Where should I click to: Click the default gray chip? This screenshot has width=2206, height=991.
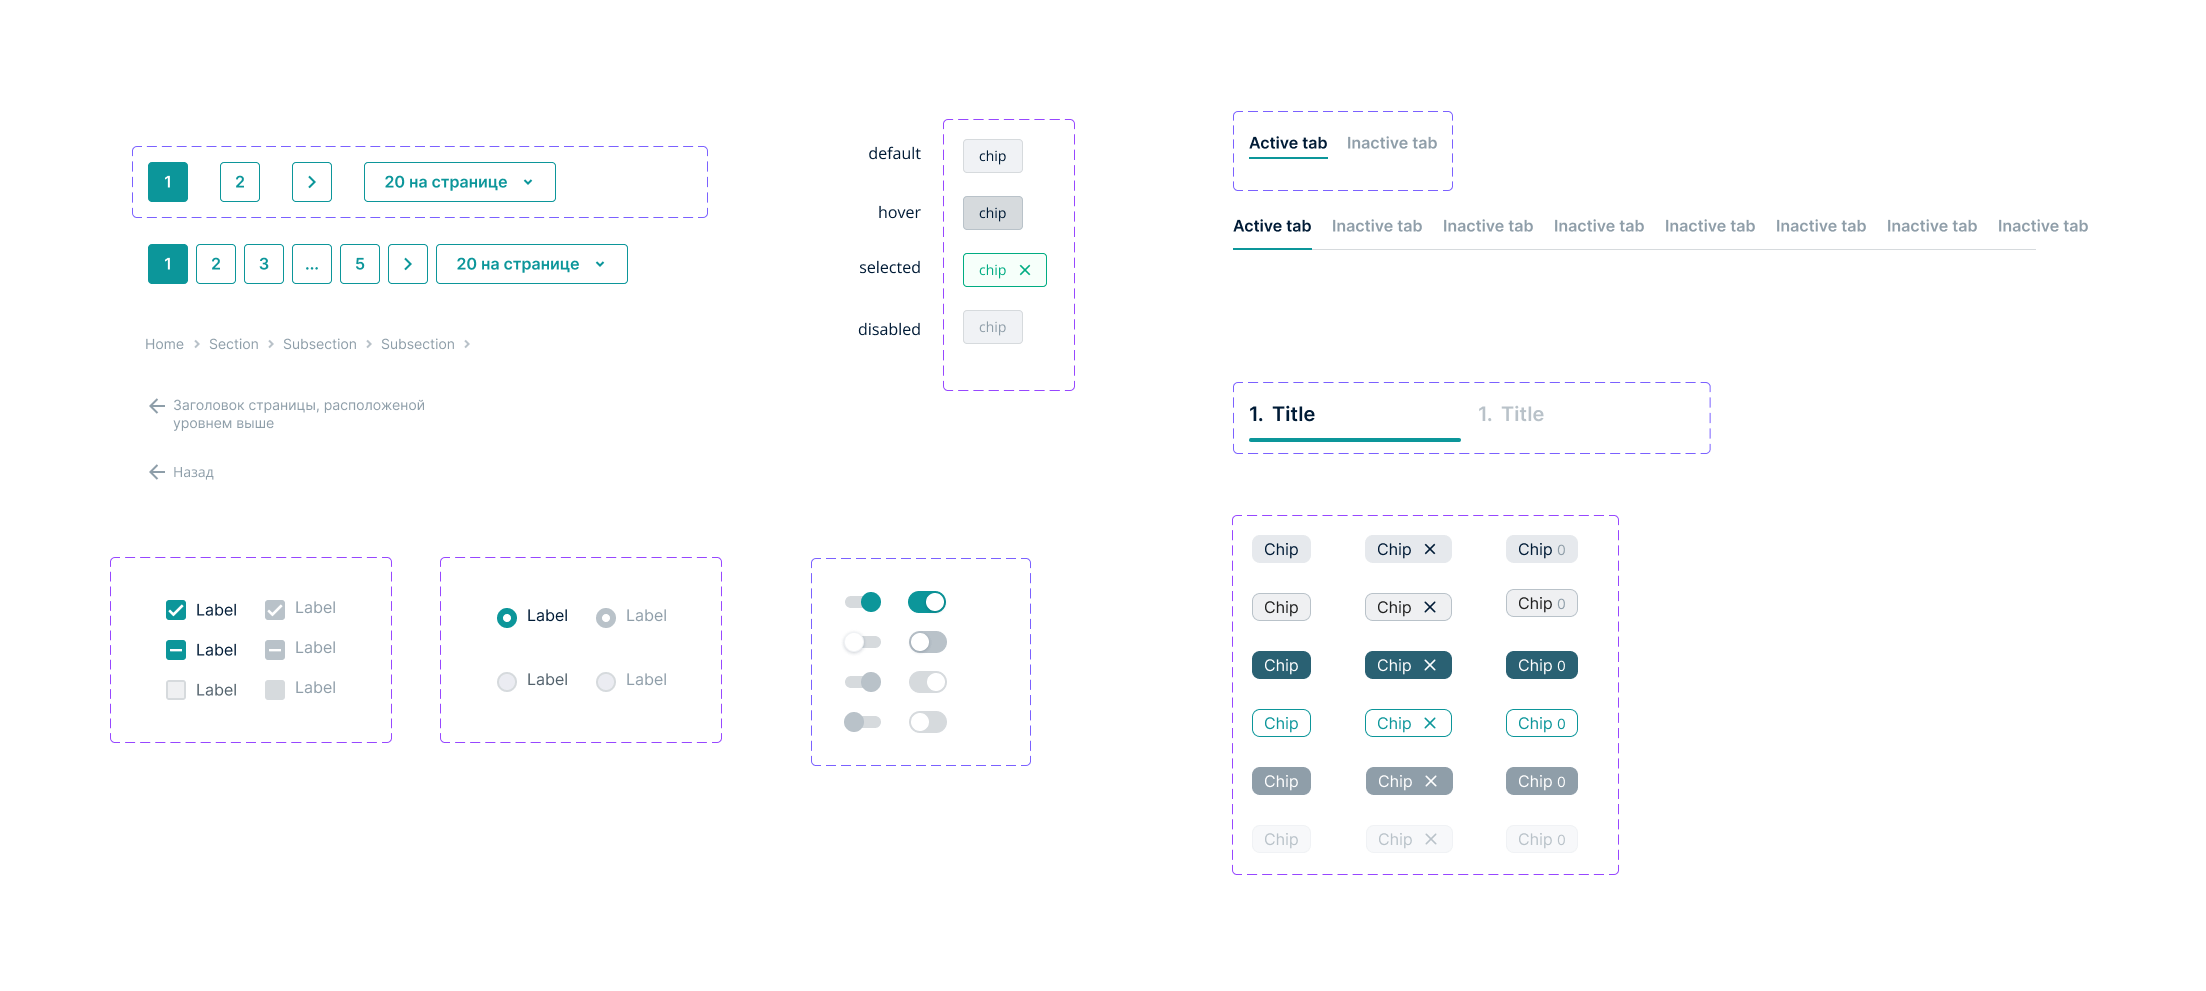pos(993,156)
